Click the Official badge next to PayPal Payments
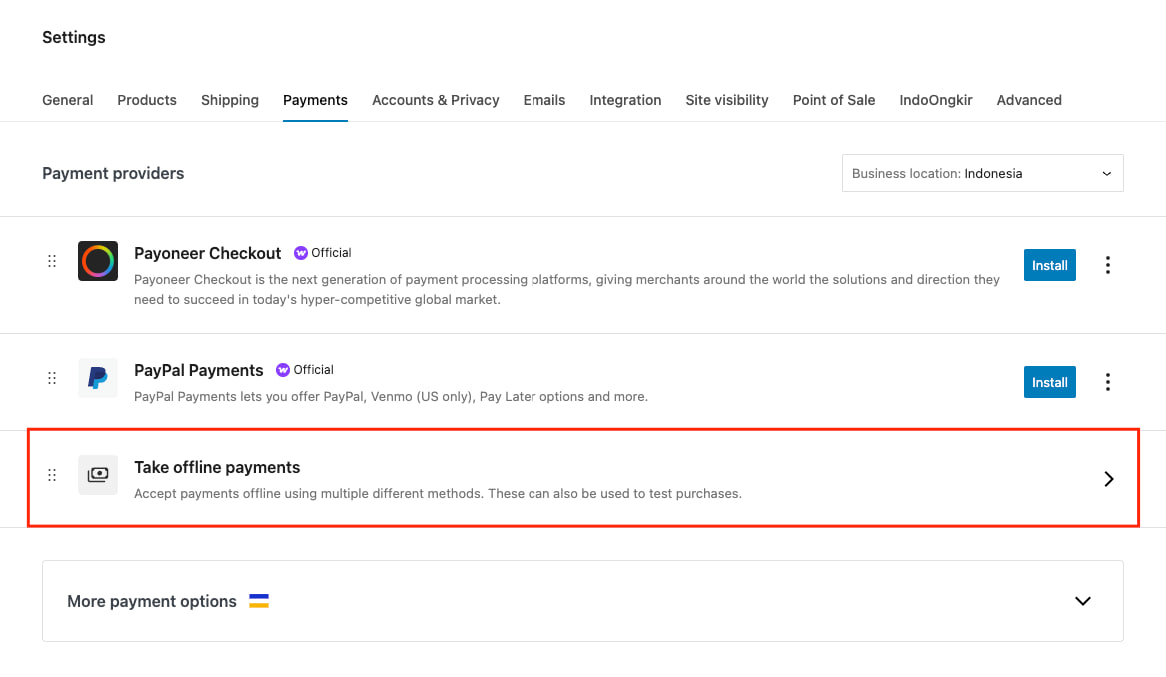This screenshot has width=1166, height=677. tap(304, 370)
